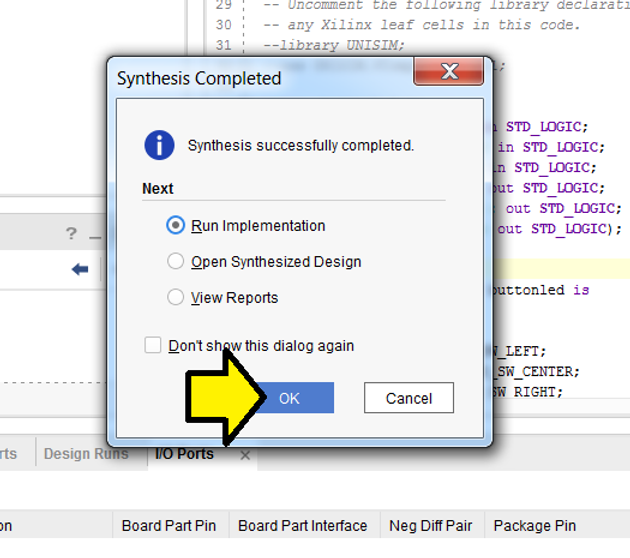This screenshot has width=630, height=558.
Task: Click the Board Part Interface column header
Action: click(x=303, y=526)
